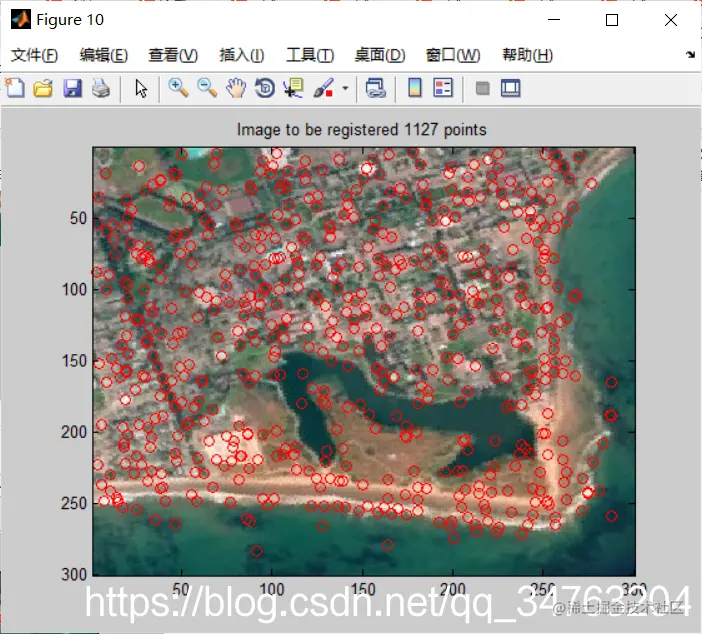Close the Figure 10 window

click(x=671, y=20)
